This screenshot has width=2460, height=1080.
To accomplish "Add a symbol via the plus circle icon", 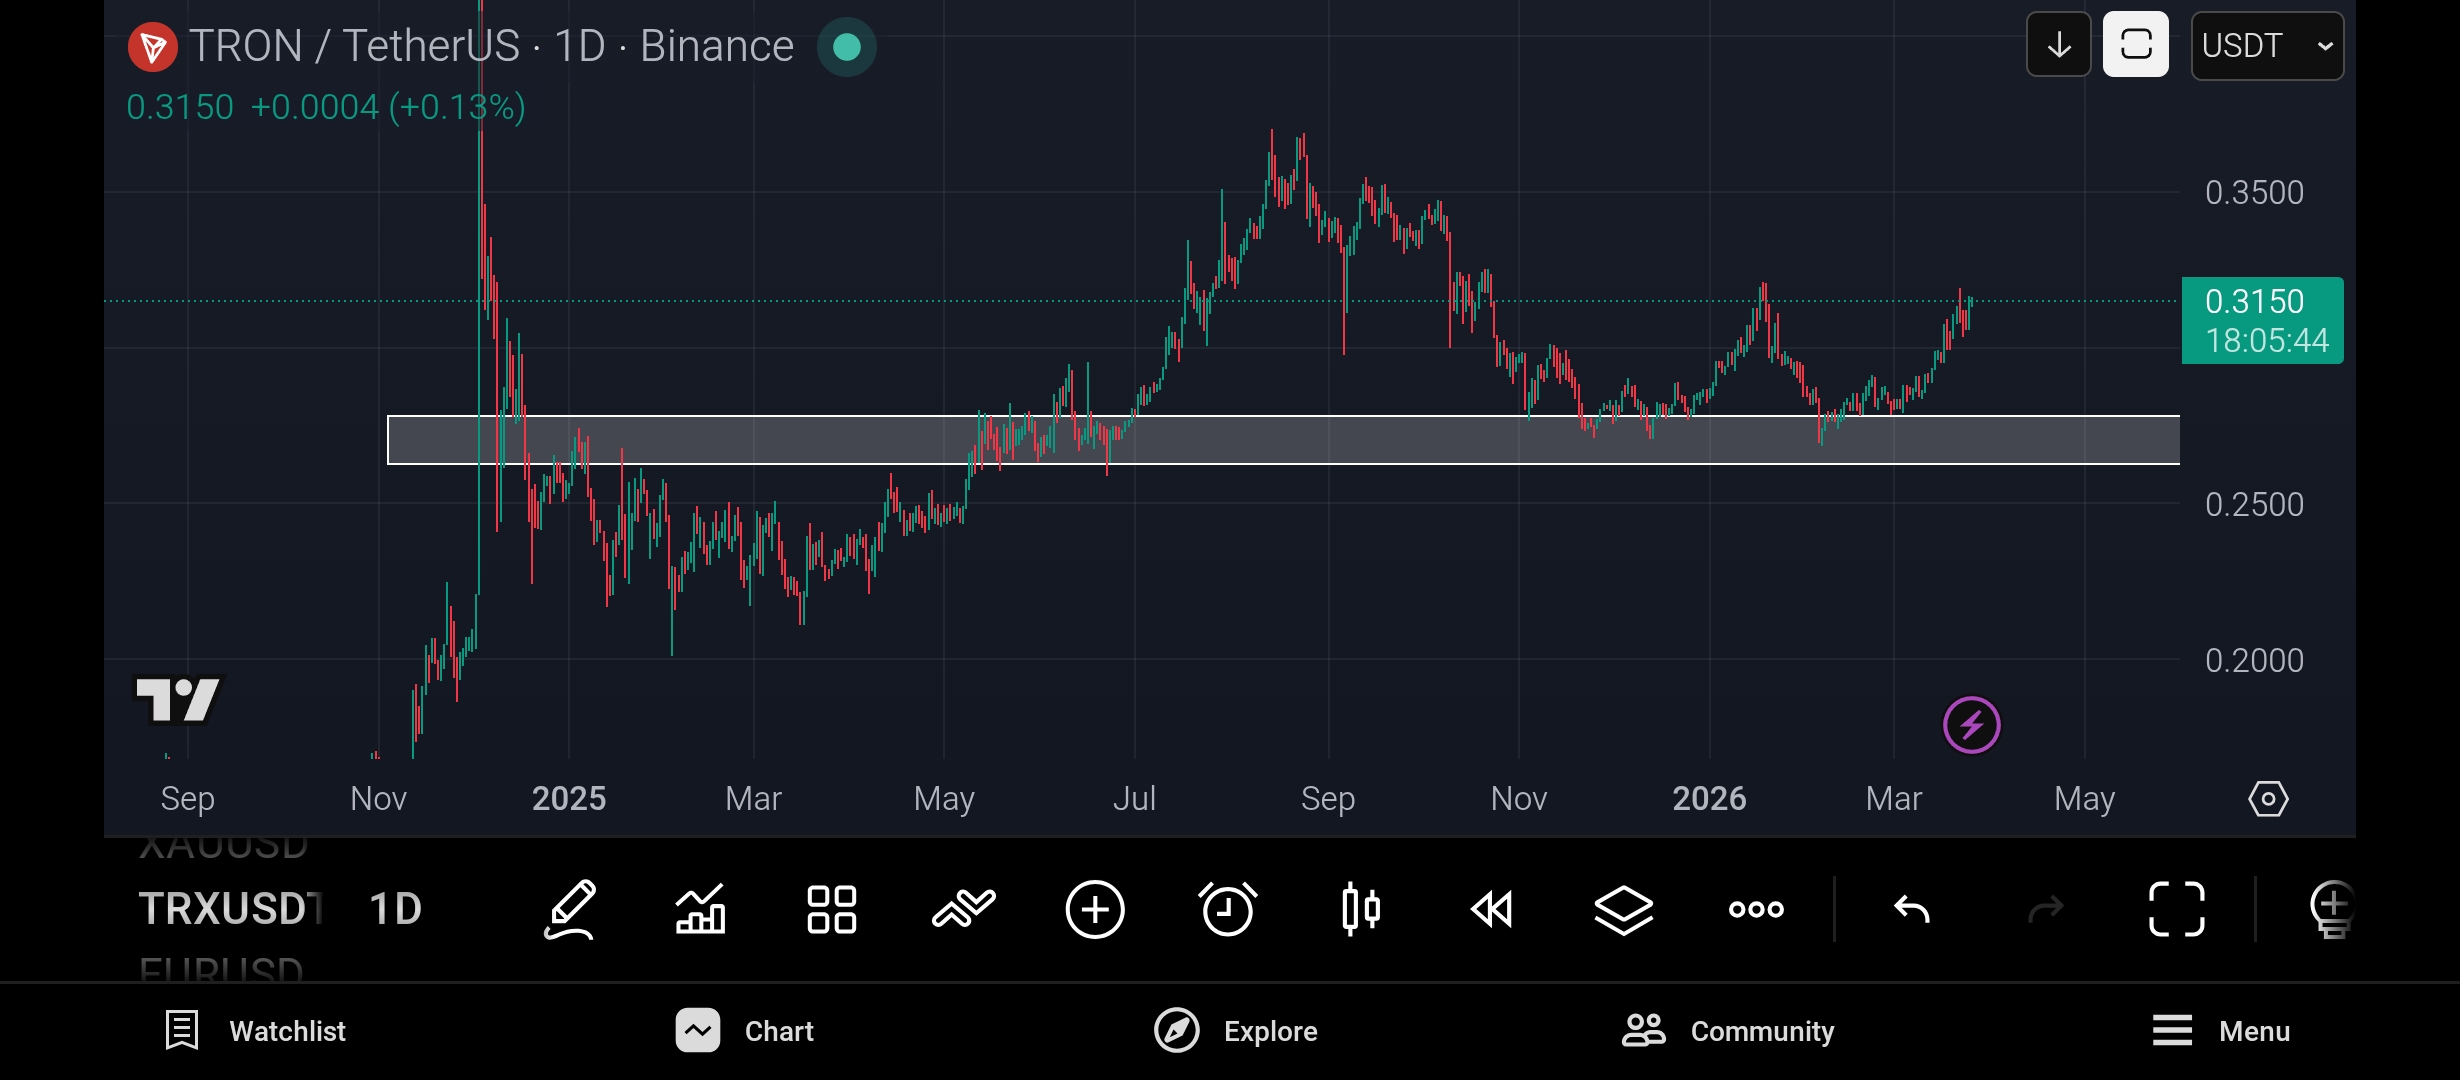I will (x=1095, y=909).
